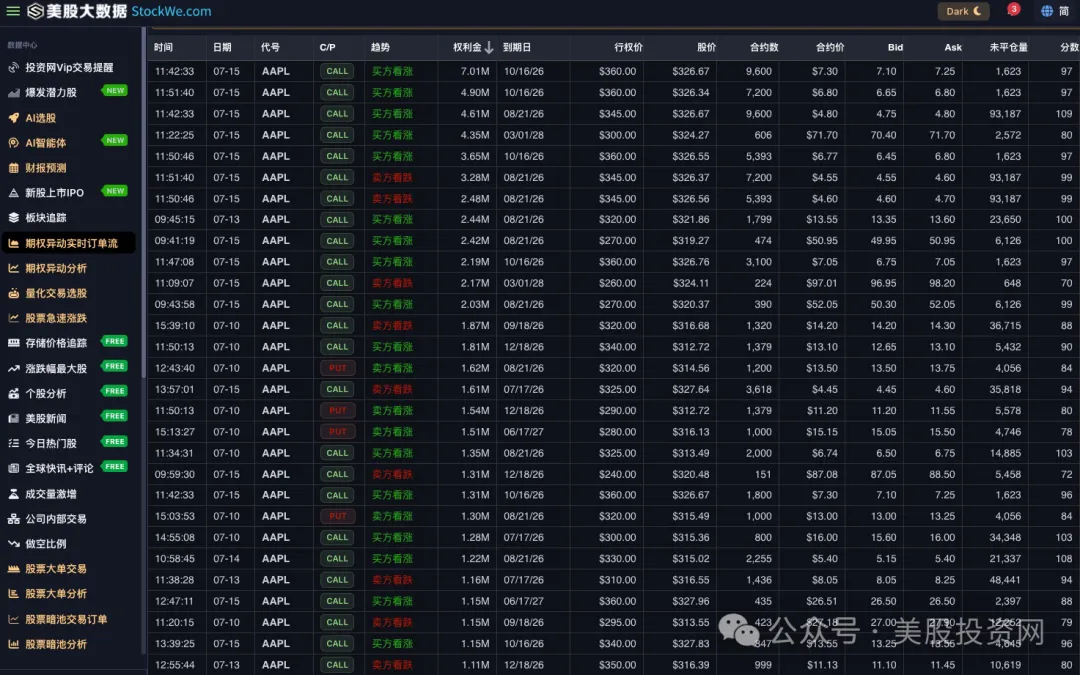
Task: Sort by the 日期 column header
Action: coord(222,48)
